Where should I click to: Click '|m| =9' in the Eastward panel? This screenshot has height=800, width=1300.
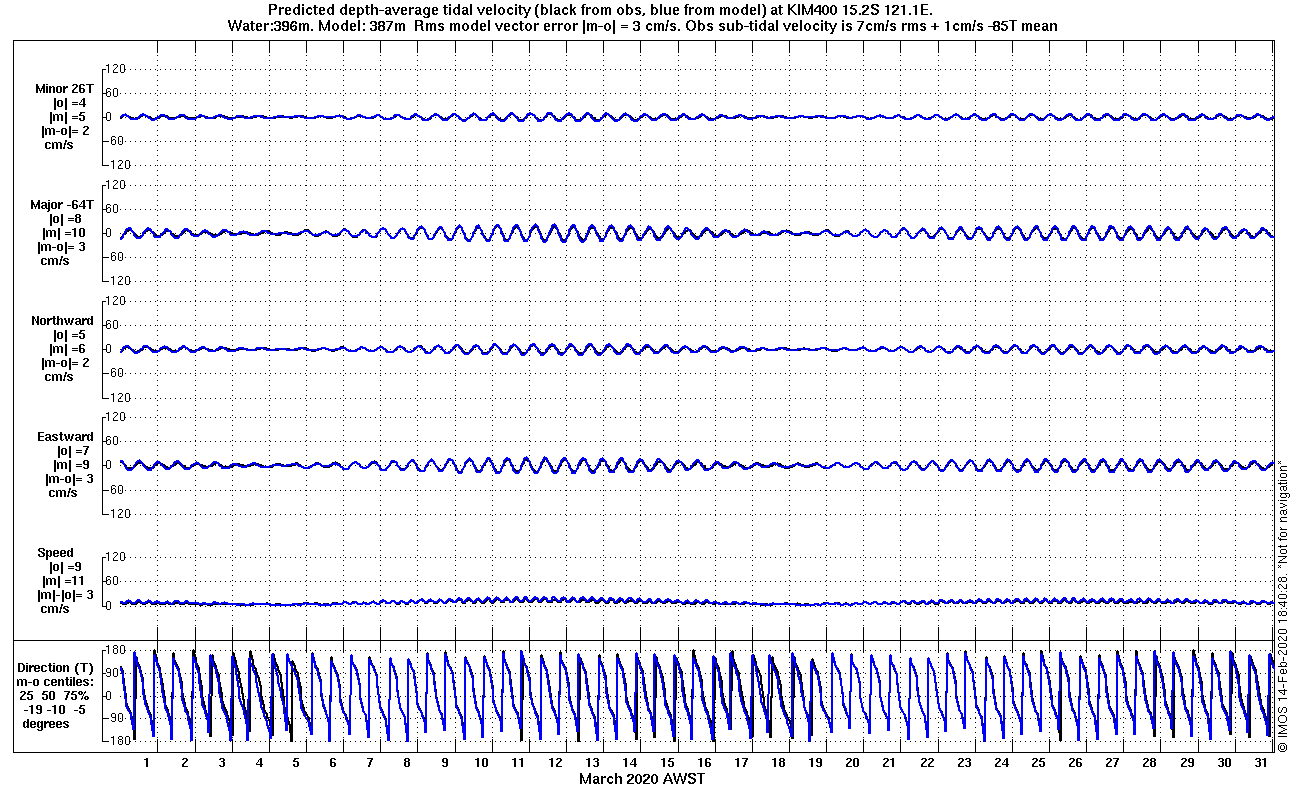[x=71, y=465]
